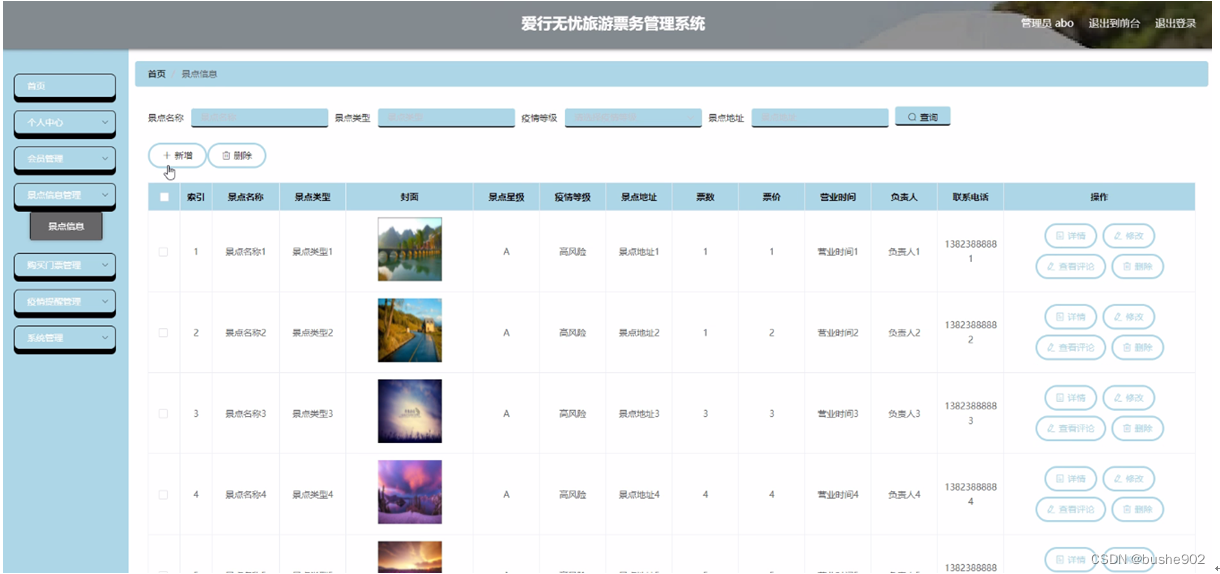Open cover image of 景点名称4
Viewport: 1220px width, 574px height.
(409, 492)
